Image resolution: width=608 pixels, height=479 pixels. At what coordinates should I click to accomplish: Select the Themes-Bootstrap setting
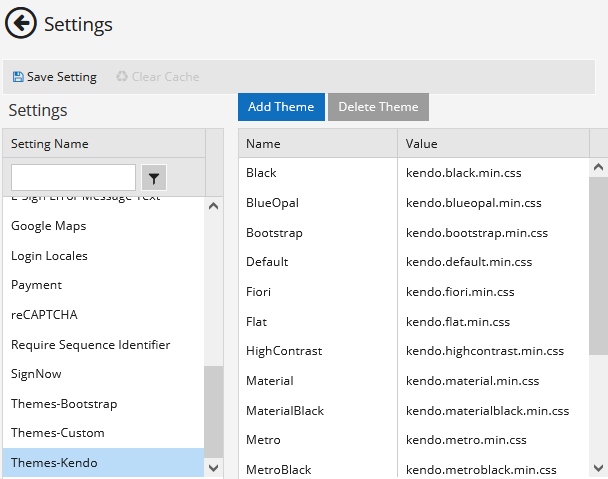coord(64,404)
